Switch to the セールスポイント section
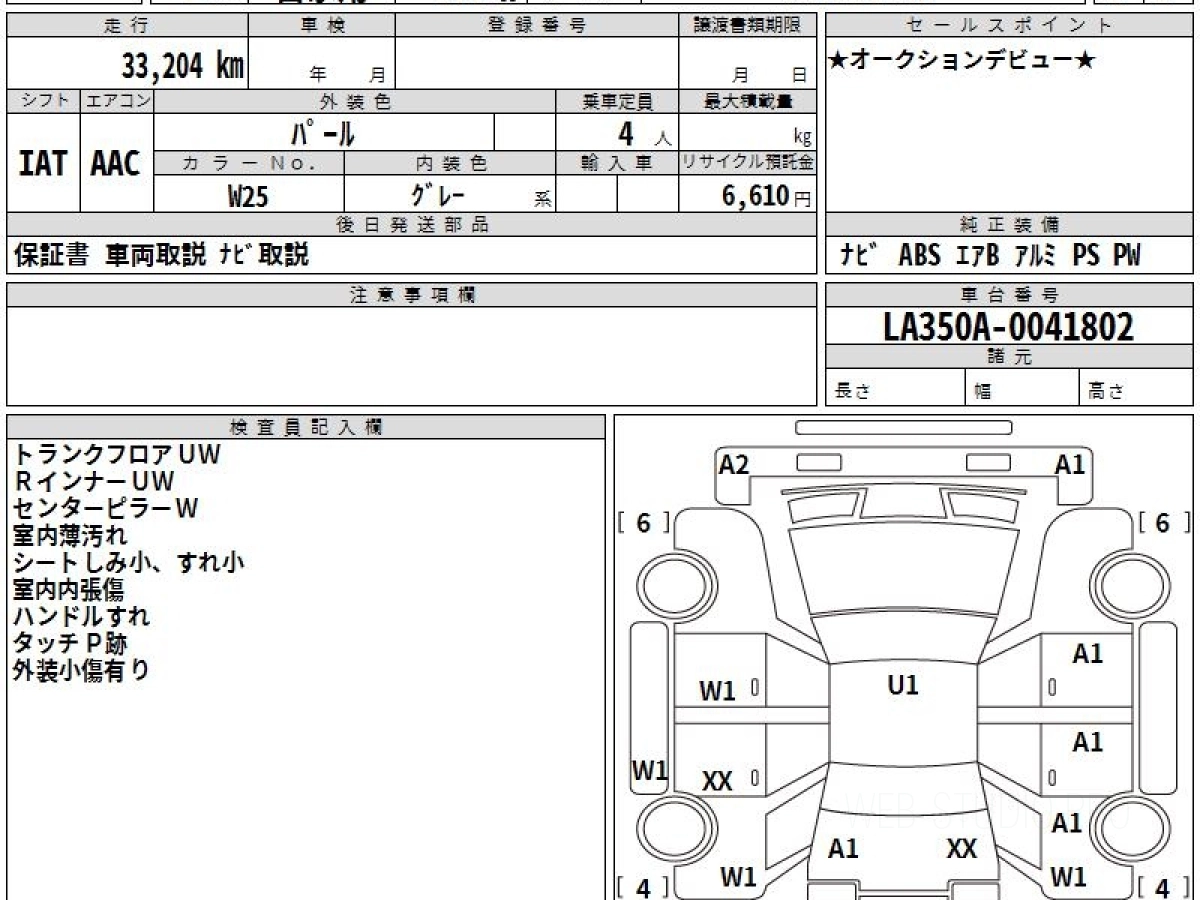1200x900 pixels. pos(1009,27)
